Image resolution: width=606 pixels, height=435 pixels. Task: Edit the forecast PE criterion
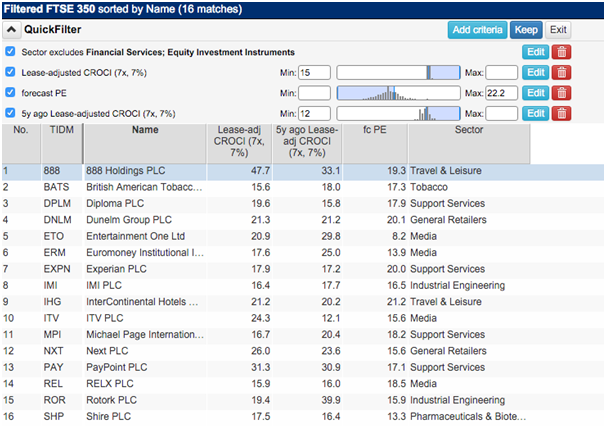tap(536, 93)
